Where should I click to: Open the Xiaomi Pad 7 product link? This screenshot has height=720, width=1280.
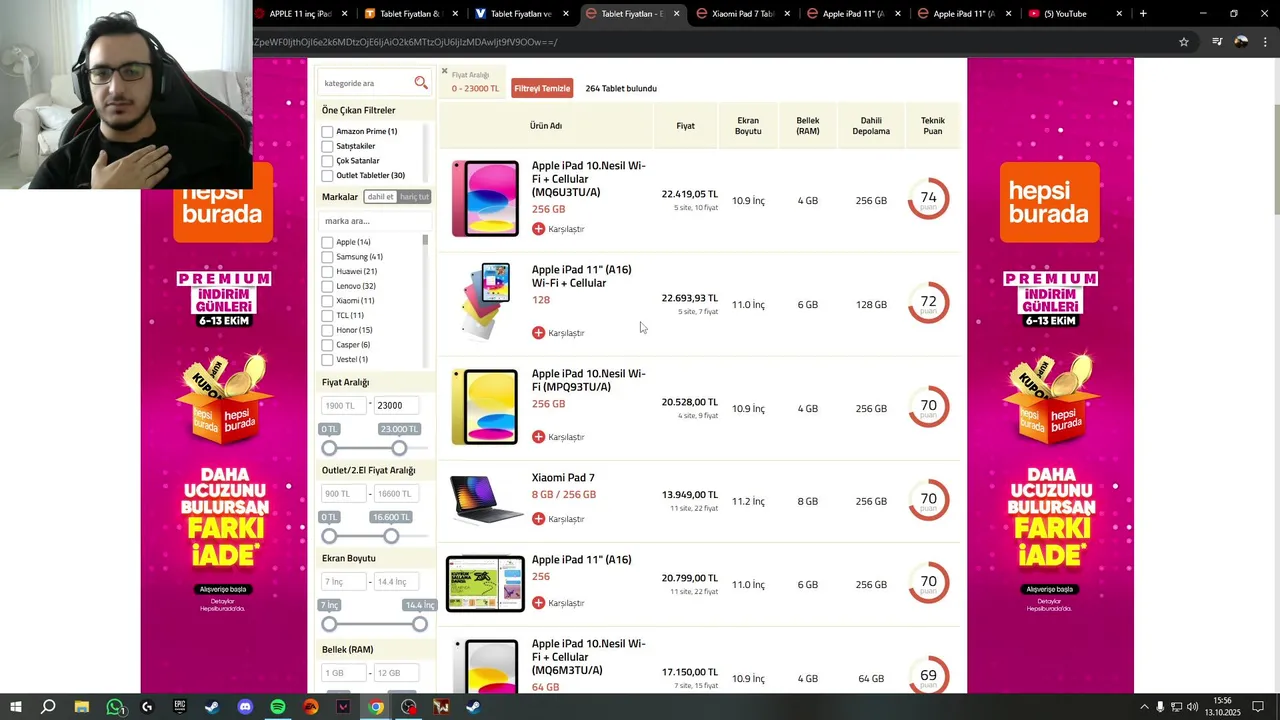pos(563,478)
